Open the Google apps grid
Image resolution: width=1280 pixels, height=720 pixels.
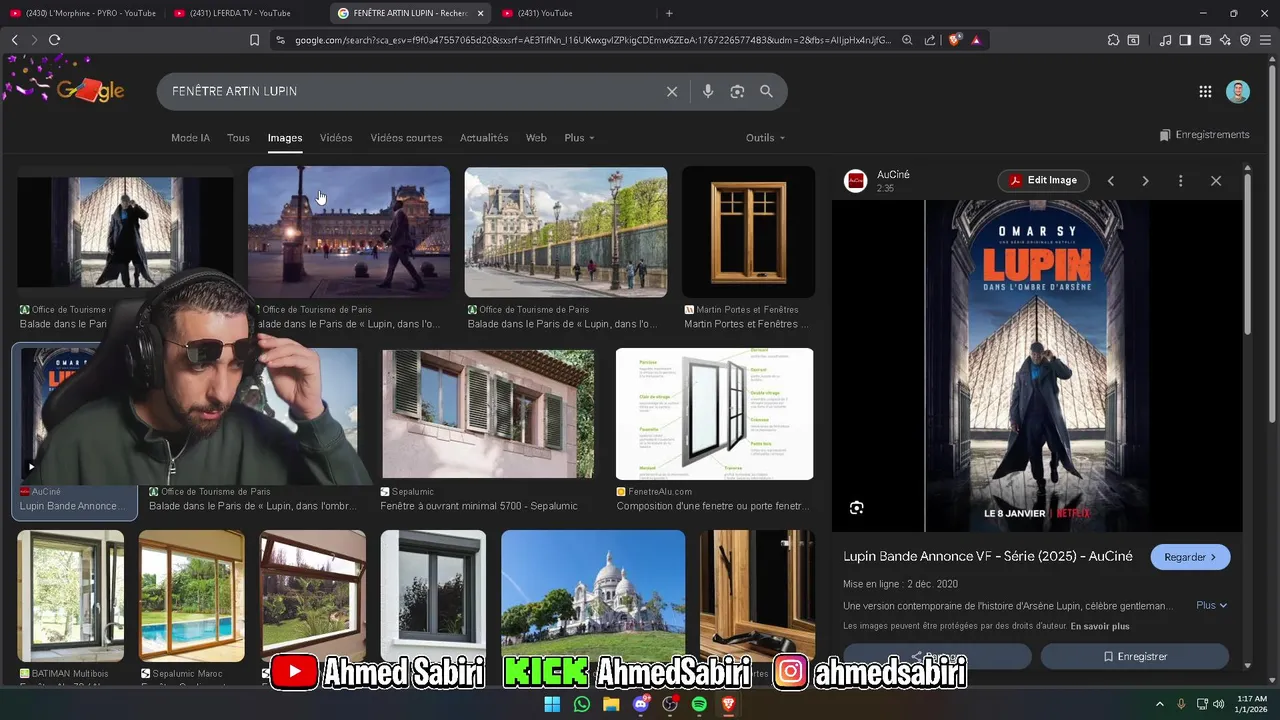[1205, 91]
